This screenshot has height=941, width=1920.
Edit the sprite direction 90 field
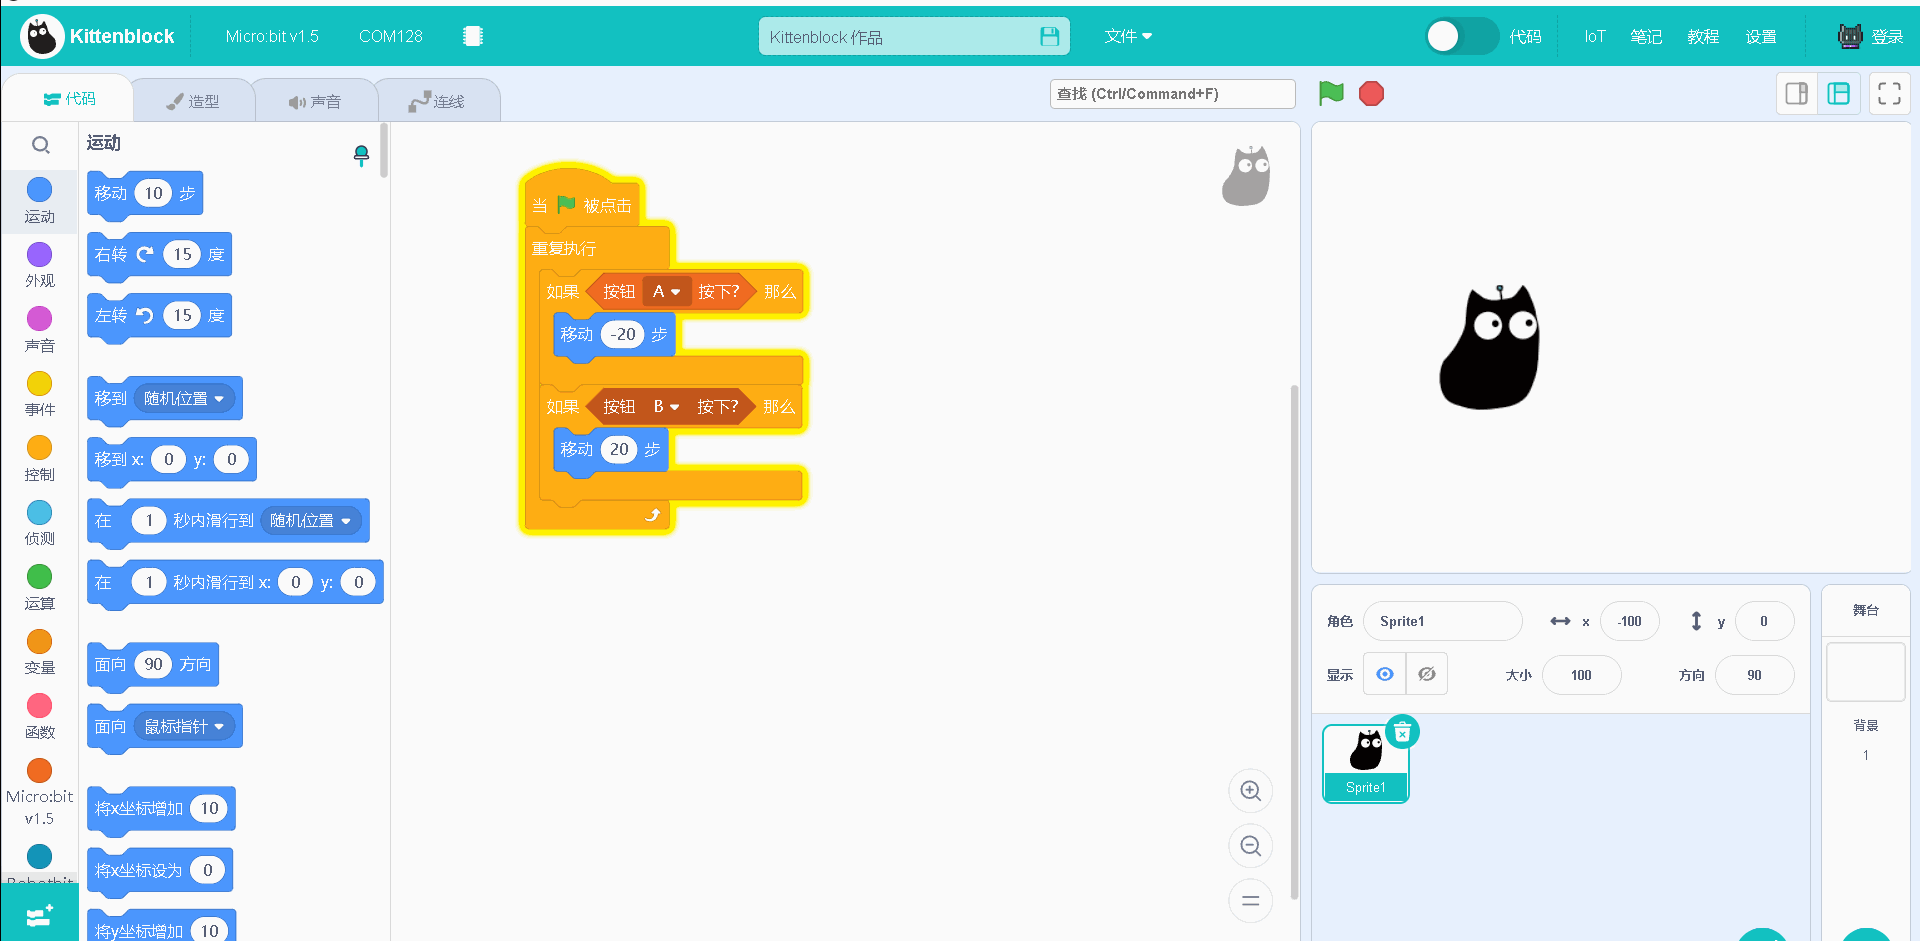1754,675
